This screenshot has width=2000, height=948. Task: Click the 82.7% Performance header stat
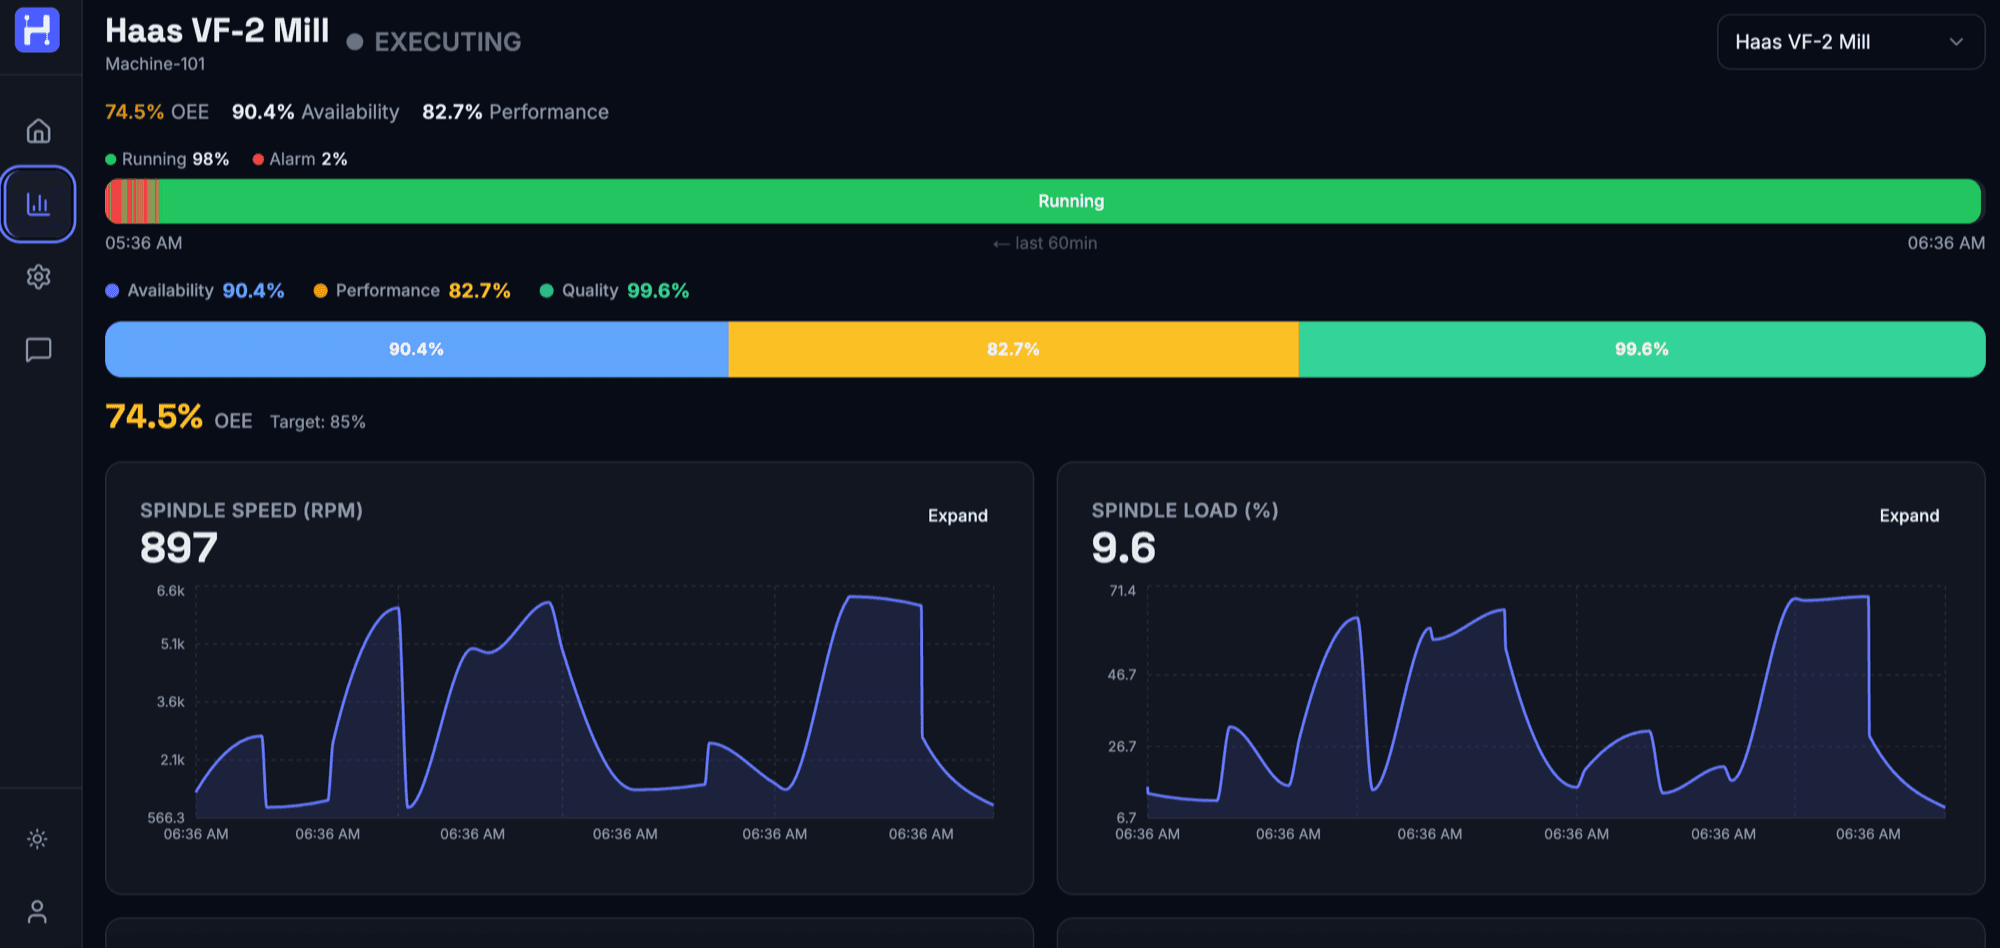point(515,112)
